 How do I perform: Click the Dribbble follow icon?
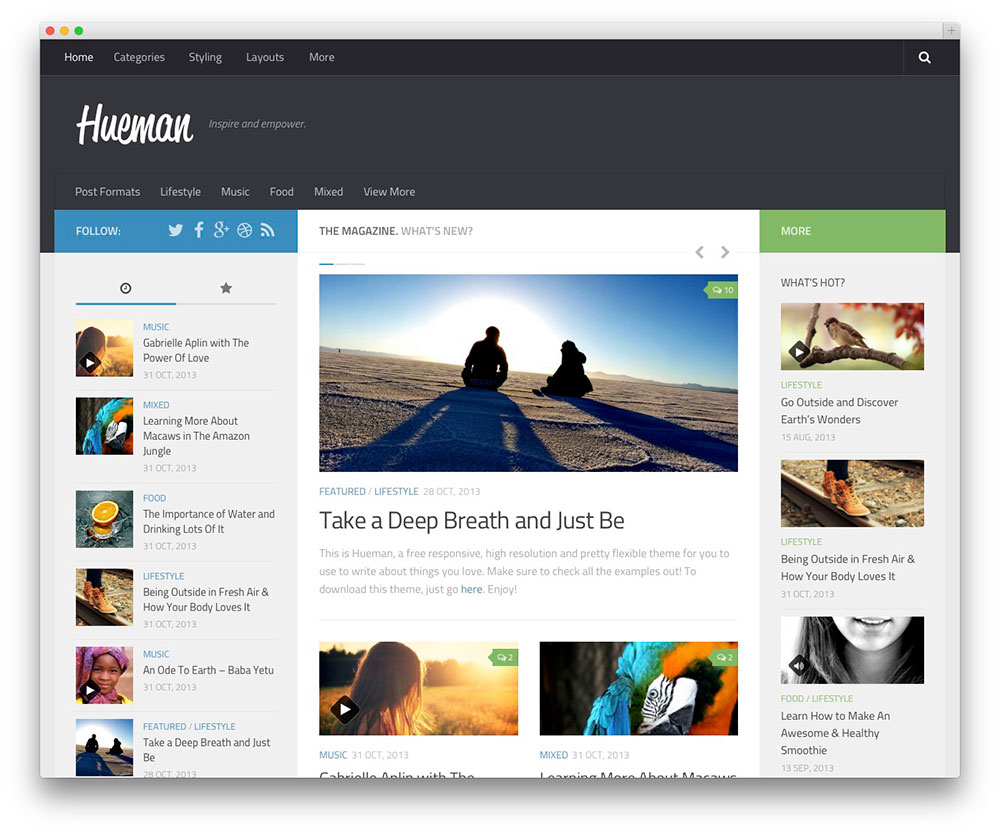[245, 231]
